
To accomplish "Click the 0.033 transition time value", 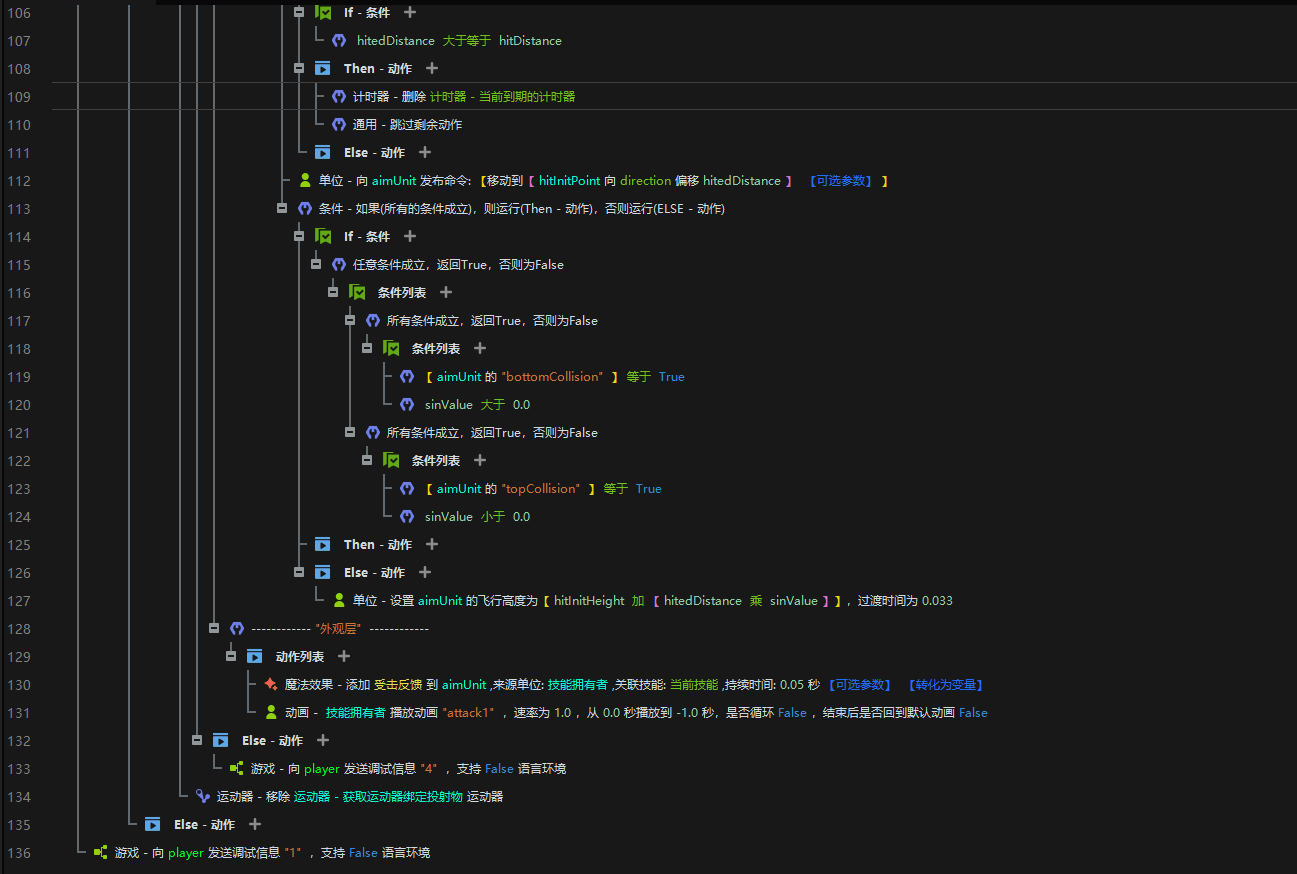I will click(x=937, y=601).
